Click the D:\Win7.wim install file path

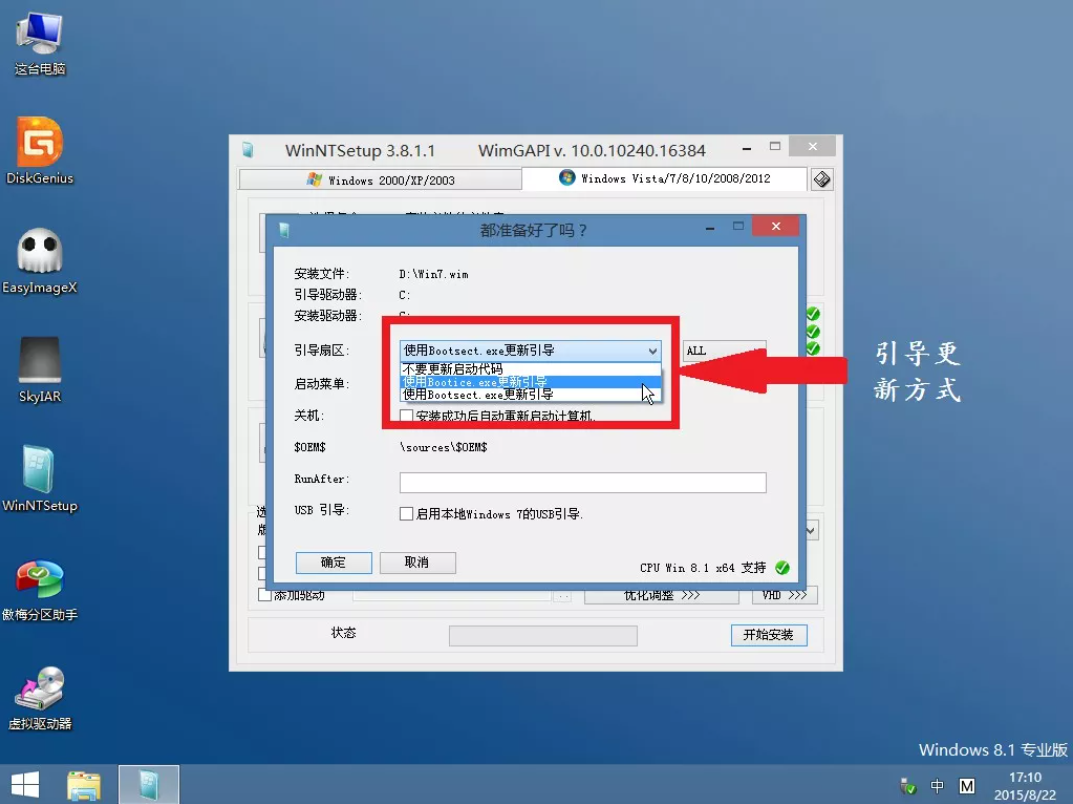pyautogui.click(x=434, y=274)
